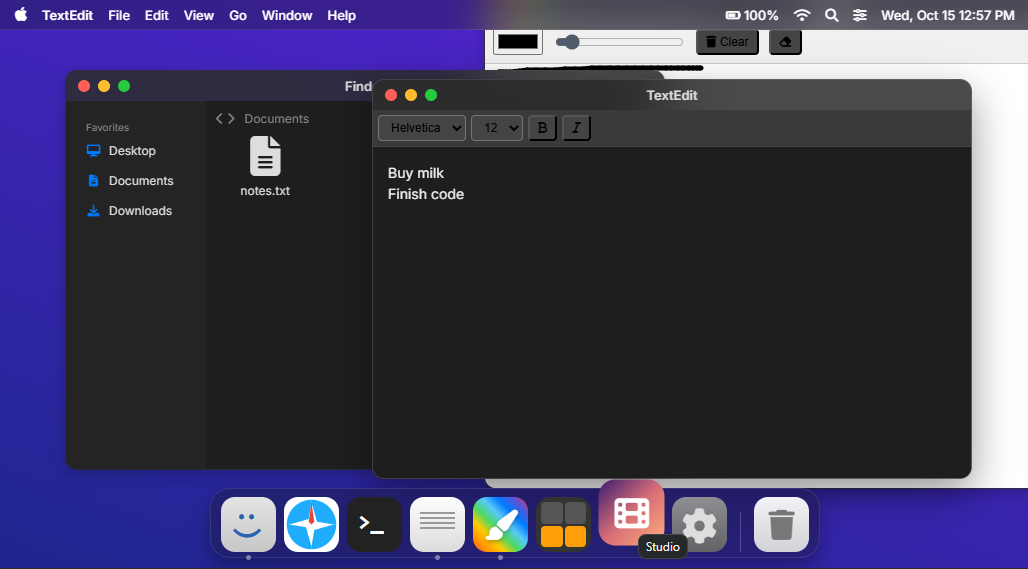
Task: Close the TextEdit window
Action: pos(391,95)
